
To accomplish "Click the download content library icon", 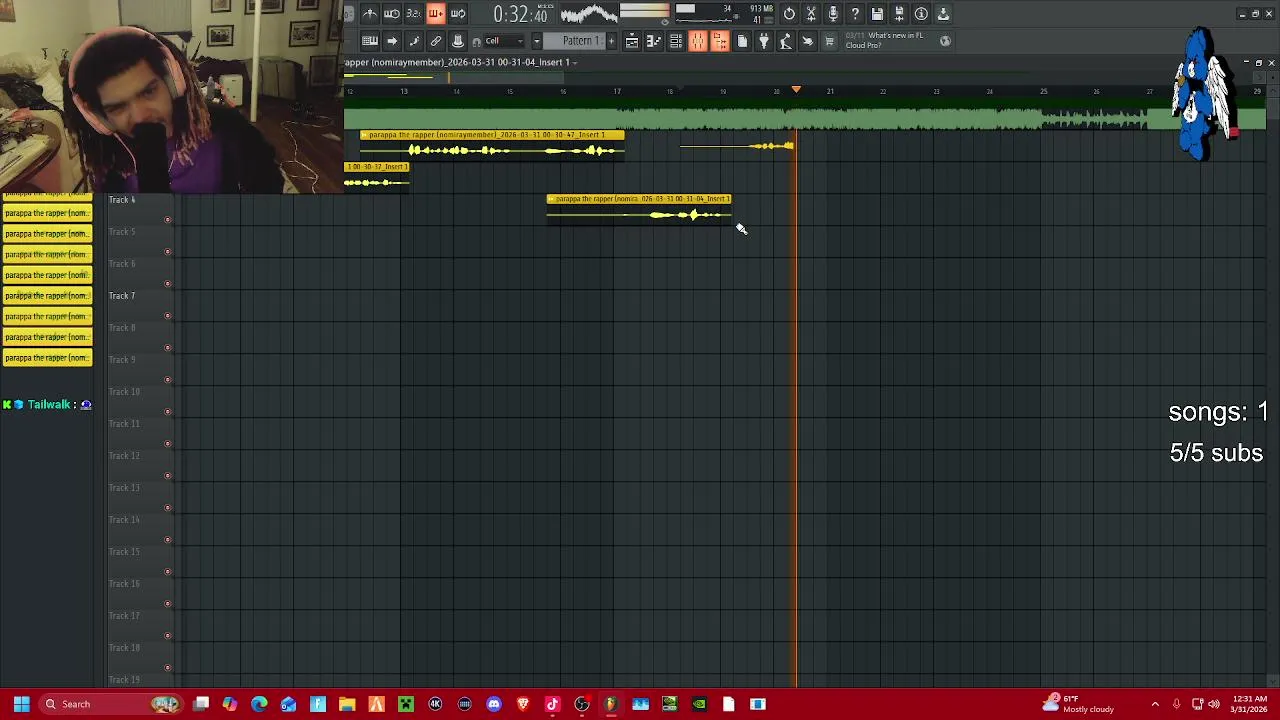I will (943, 14).
